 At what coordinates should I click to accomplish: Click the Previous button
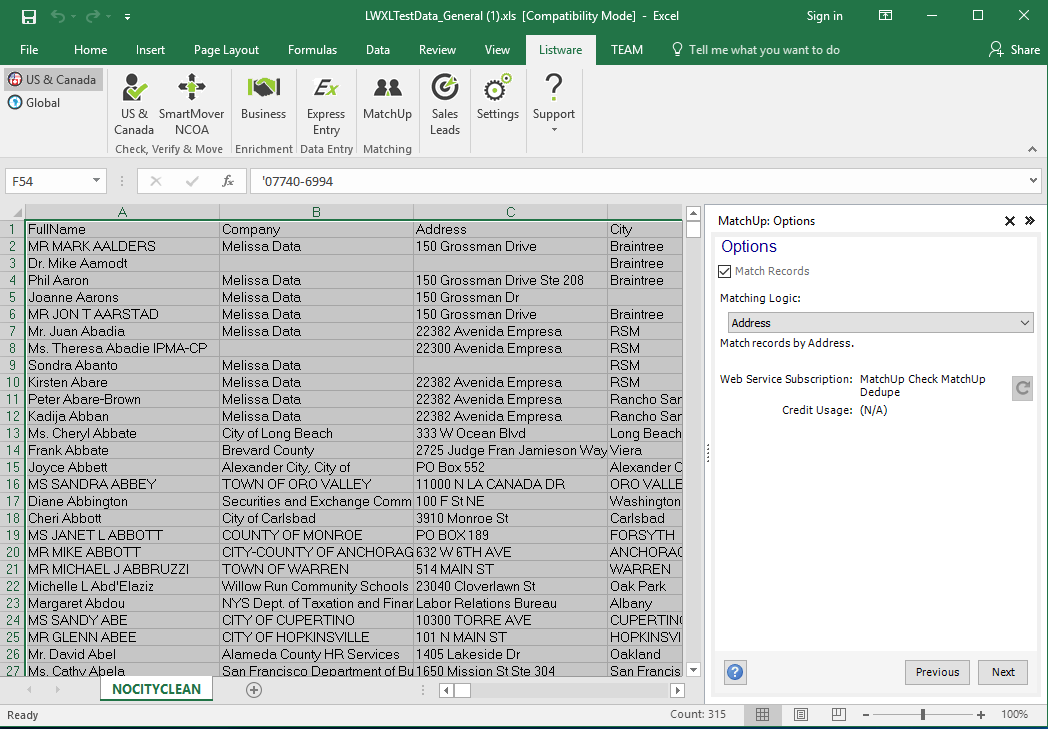[x=937, y=672]
